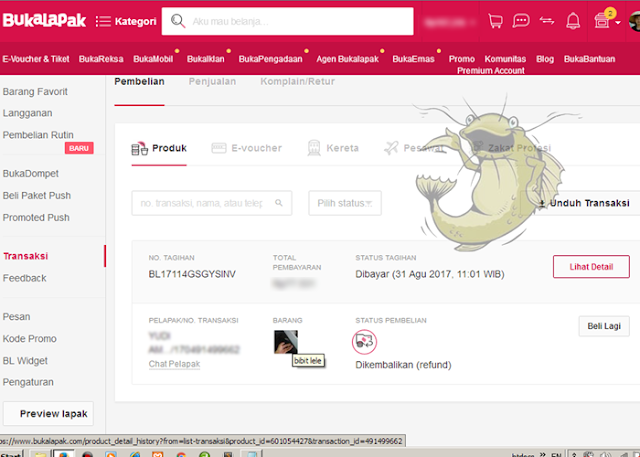This screenshot has width=640, height=457.
Task: Click the E-voucher tab icon
Action: click(x=219, y=148)
